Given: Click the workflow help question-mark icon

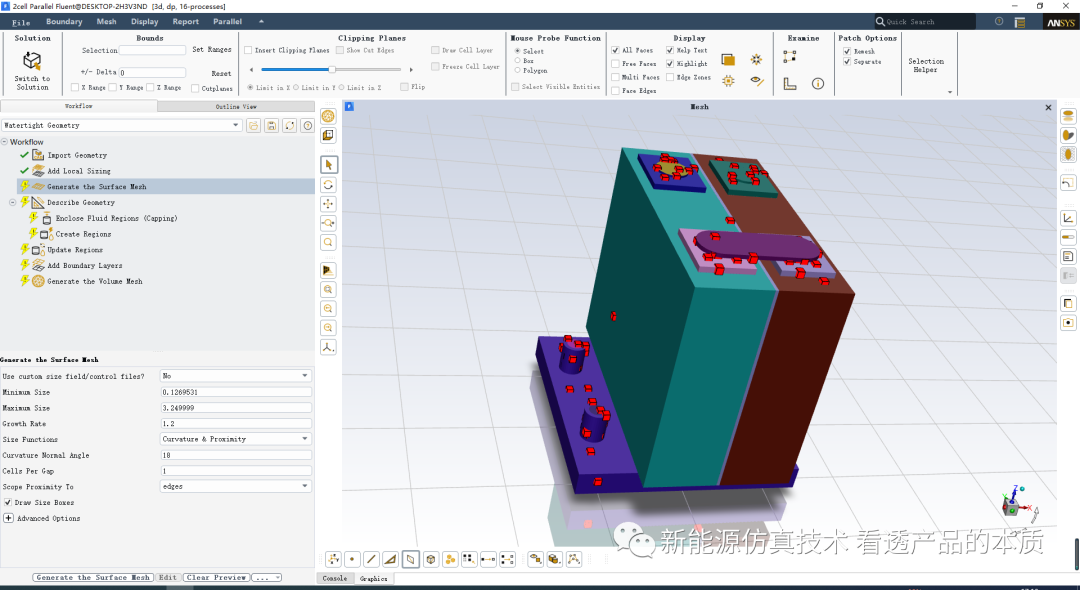Looking at the screenshot, I should click(x=307, y=126).
